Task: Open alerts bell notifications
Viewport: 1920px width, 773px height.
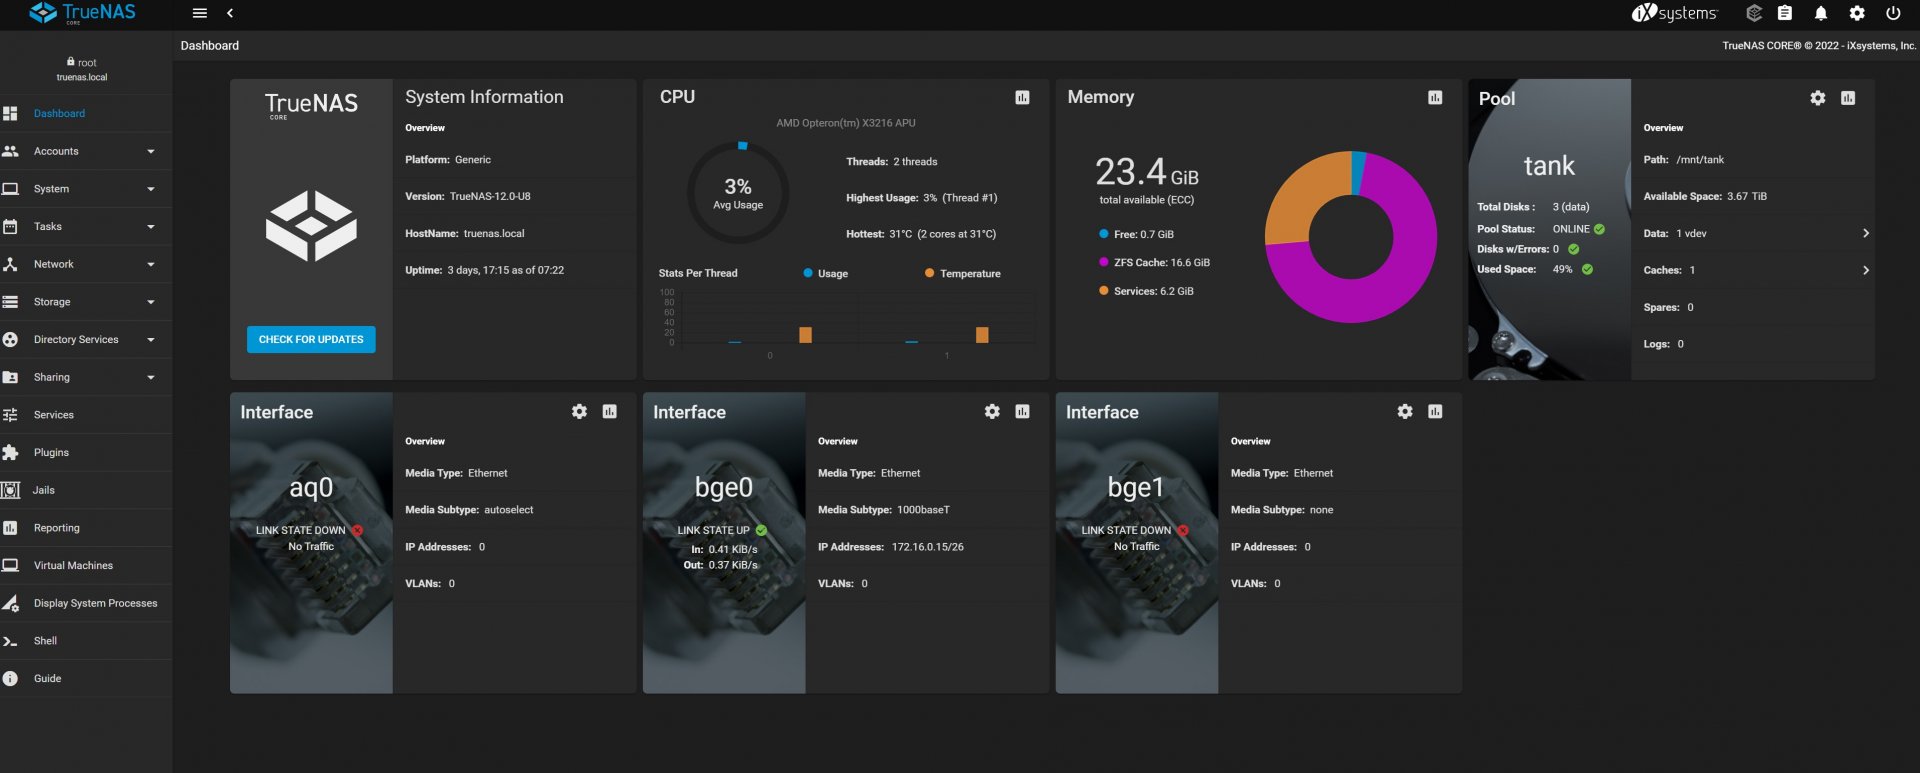Action: (1821, 13)
